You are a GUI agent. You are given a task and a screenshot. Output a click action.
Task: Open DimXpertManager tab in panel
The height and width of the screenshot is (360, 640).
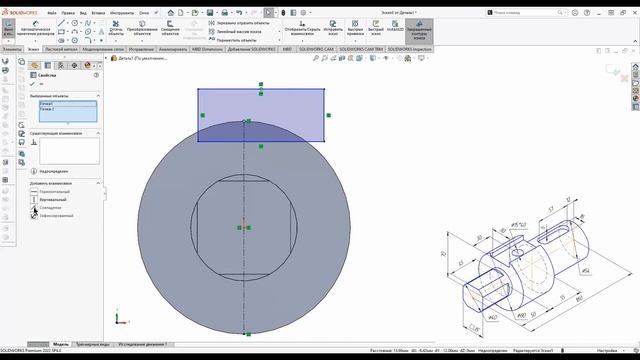click(74, 65)
